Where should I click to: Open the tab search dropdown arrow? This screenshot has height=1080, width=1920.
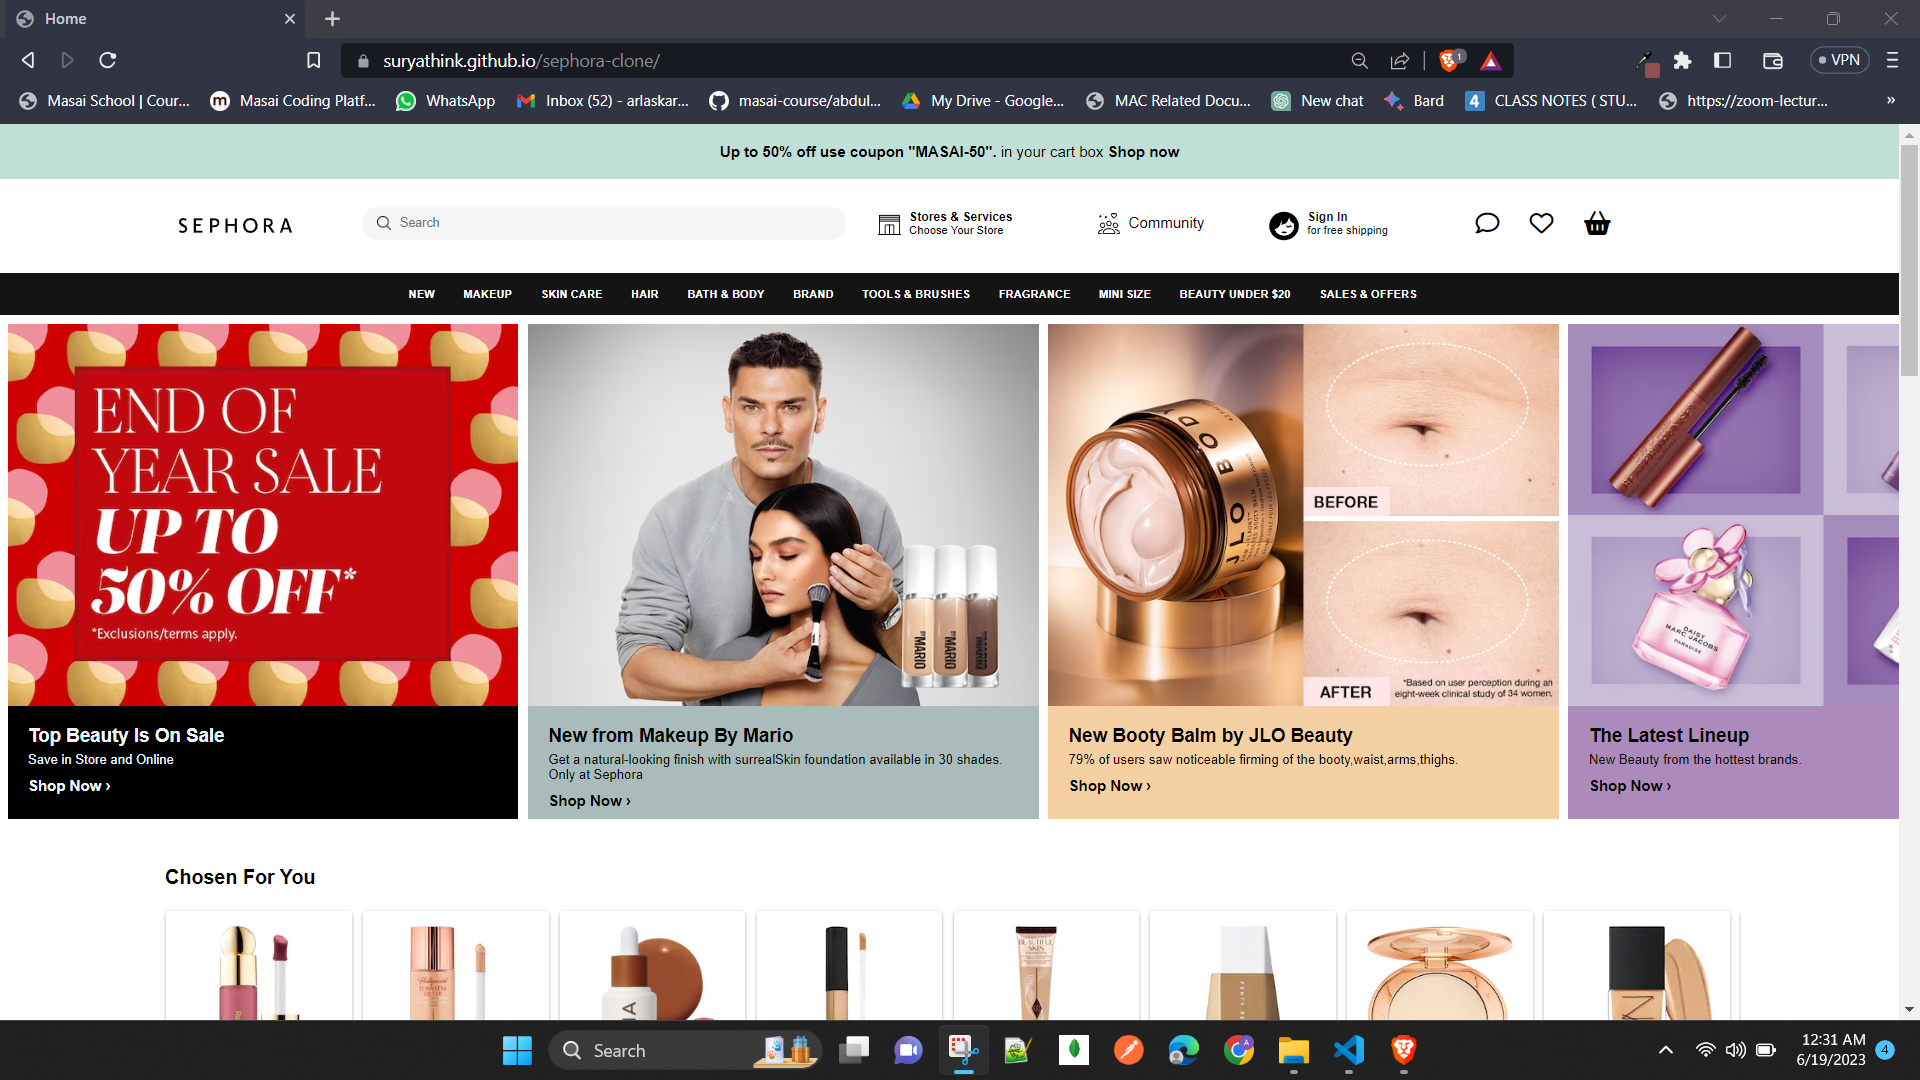1719,19
